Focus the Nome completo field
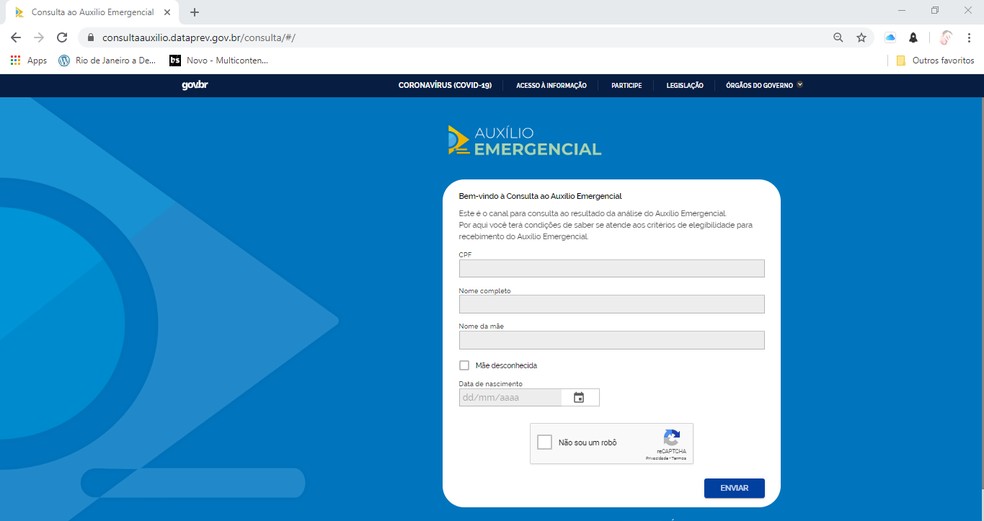Viewport: 984px width, 521px height. point(612,304)
